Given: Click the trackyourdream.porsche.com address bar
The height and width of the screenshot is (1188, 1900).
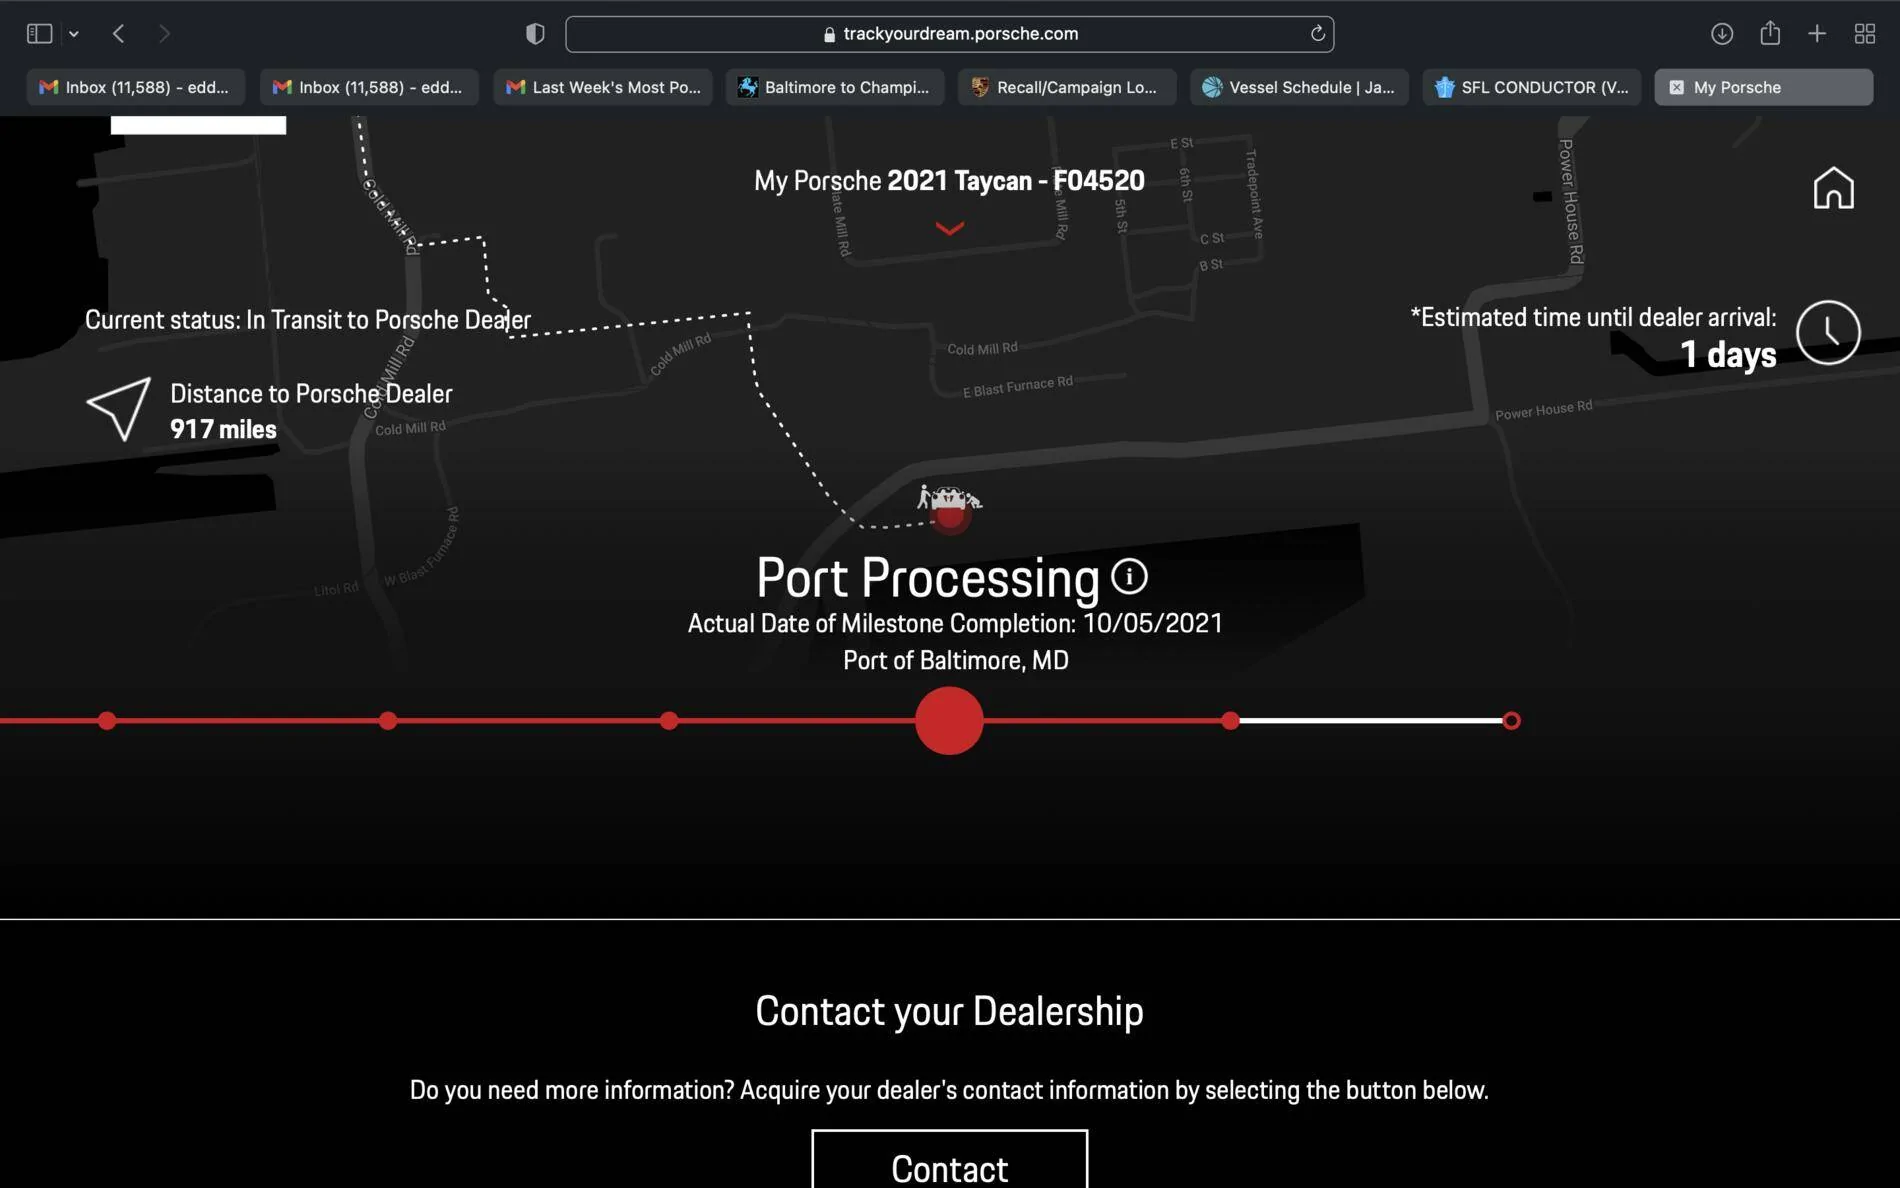Looking at the screenshot, I should 949,34.
